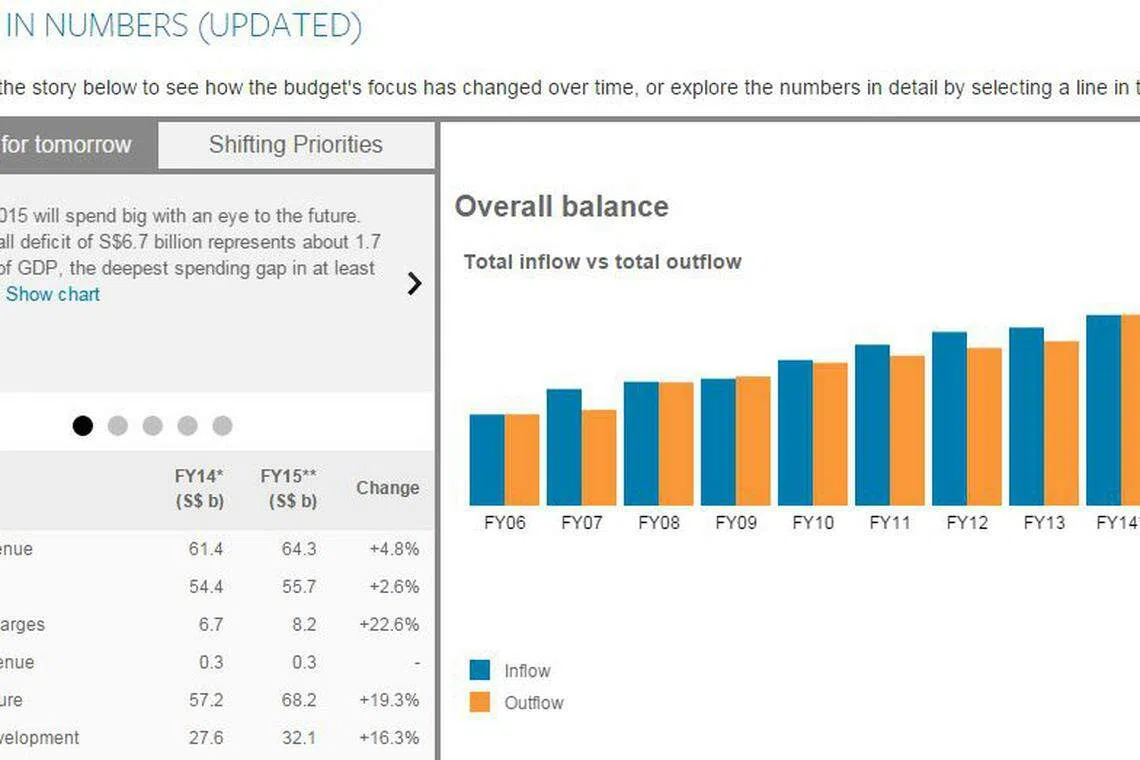
Task: Select the fourth carousel dot
Action: pos(188,426)
